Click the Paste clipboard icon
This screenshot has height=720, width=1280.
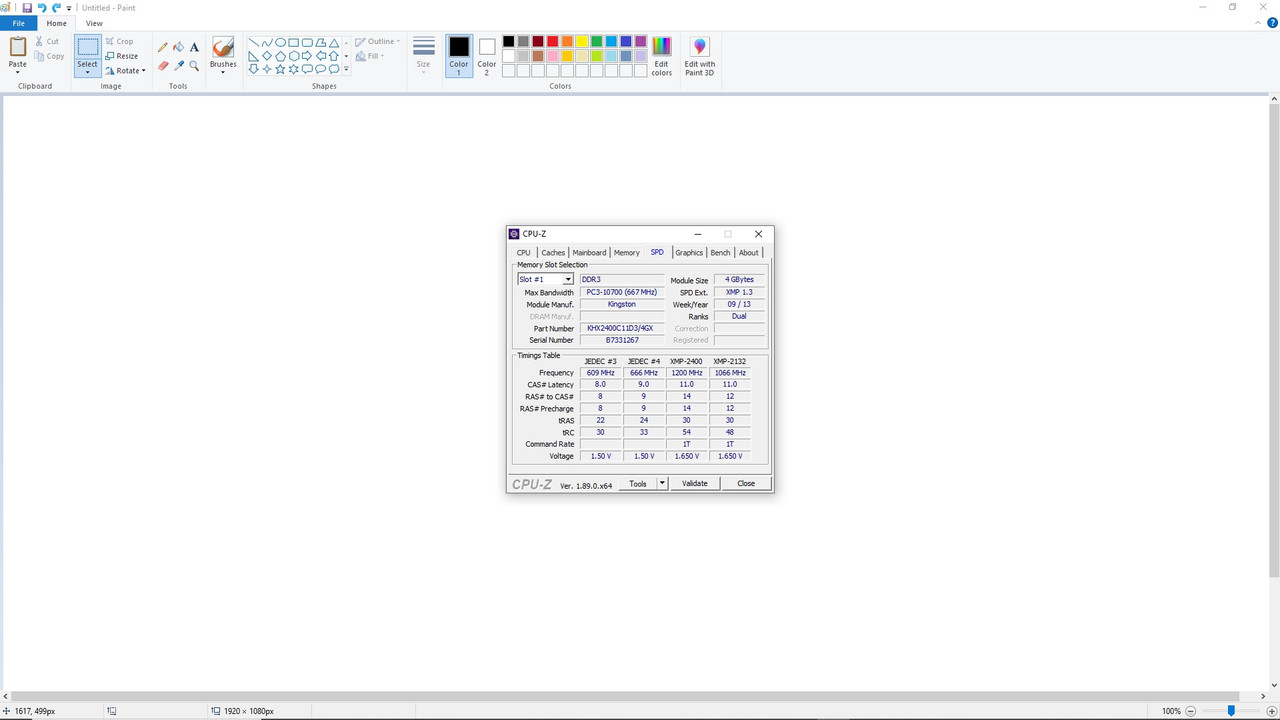tap(18, 46)
